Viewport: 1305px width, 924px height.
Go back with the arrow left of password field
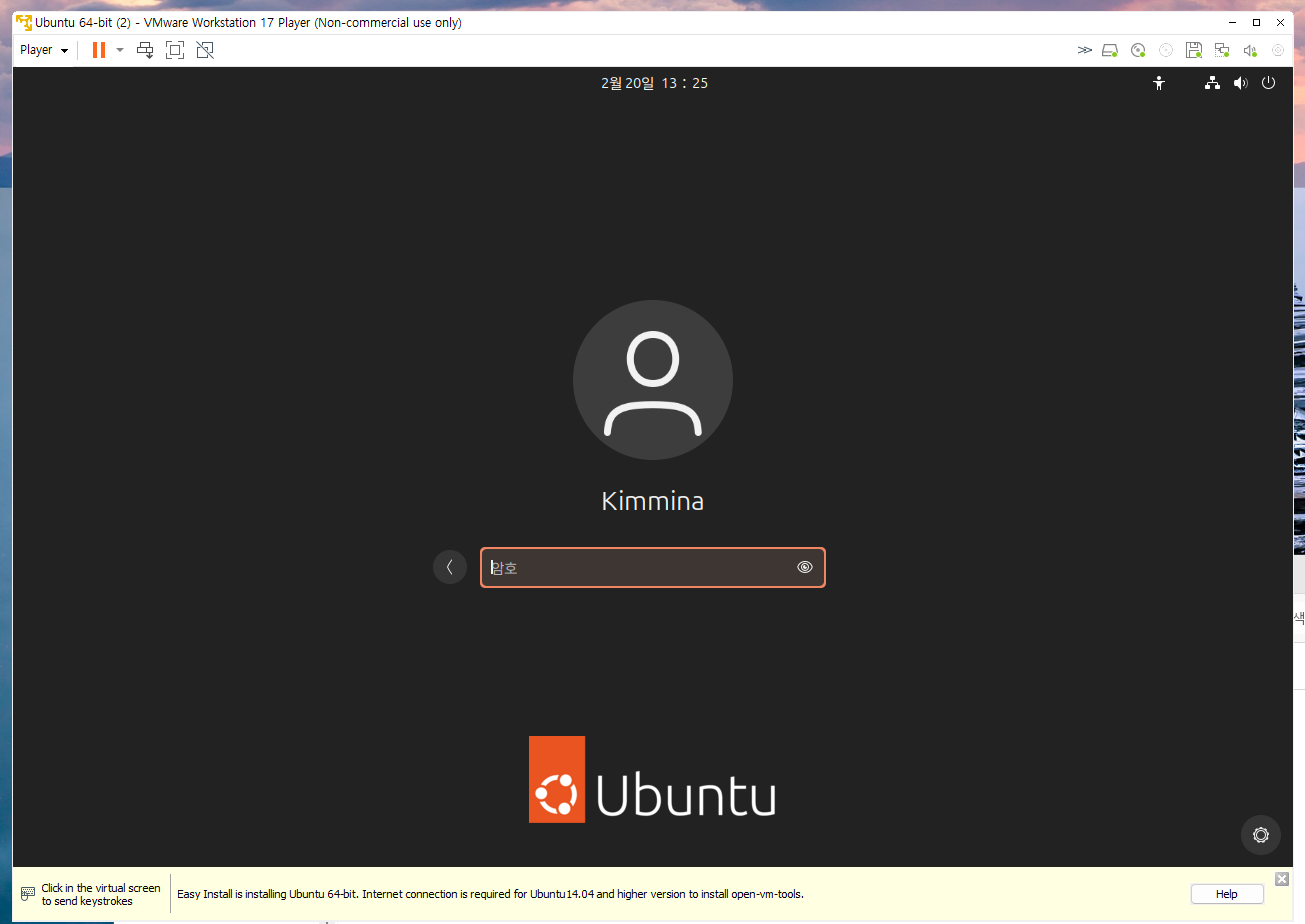(x=450, y=567)
